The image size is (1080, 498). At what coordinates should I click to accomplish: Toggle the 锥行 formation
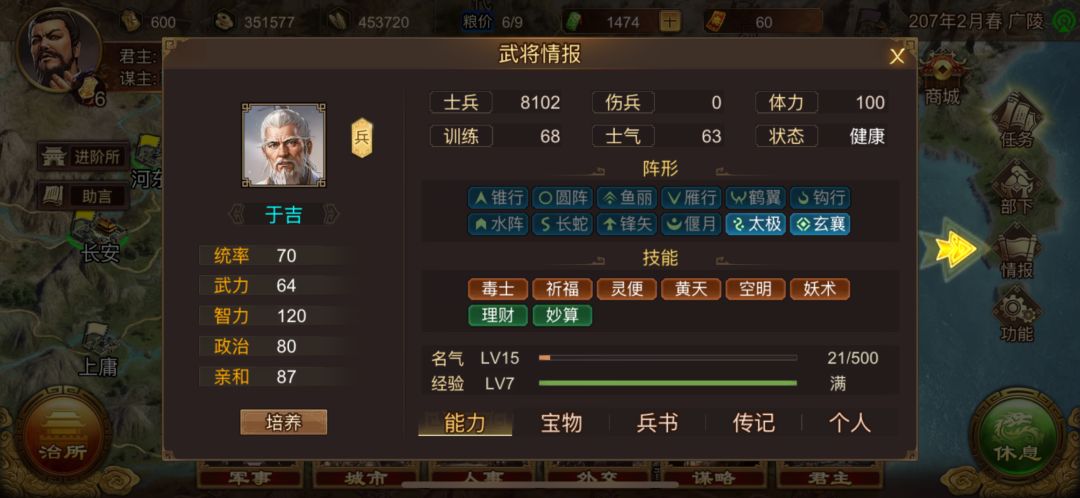498,198
